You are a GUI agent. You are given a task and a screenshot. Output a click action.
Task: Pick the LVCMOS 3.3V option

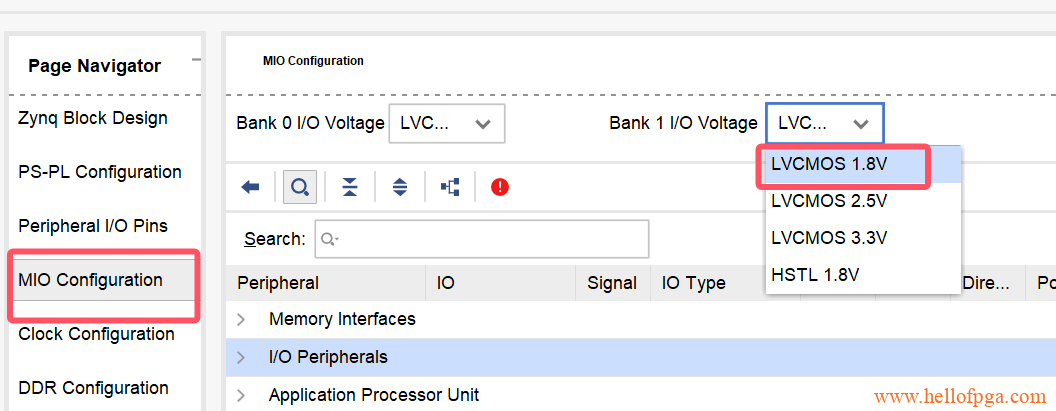(x=829, y=238)
